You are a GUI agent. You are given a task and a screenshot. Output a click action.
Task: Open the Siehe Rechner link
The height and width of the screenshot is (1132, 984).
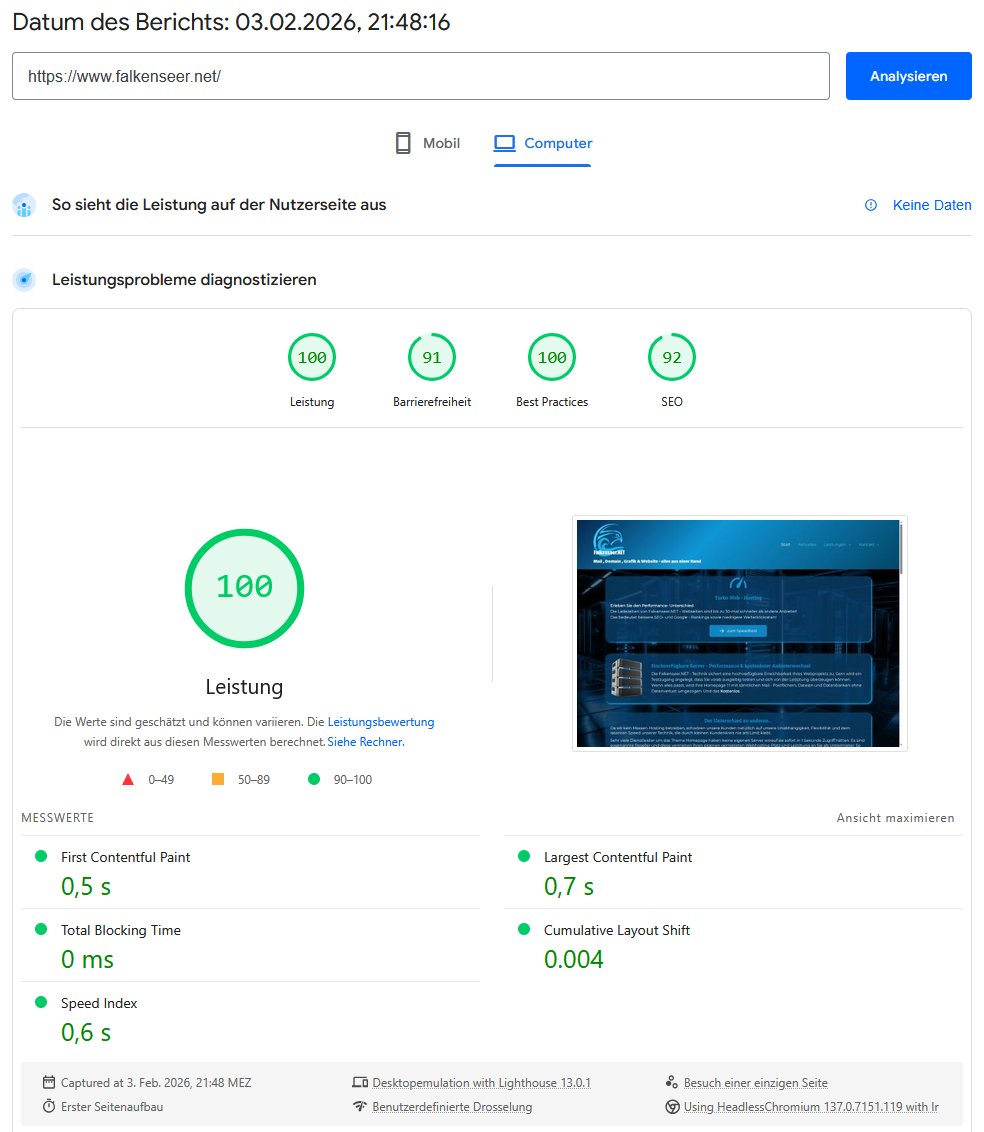(365, 742)
